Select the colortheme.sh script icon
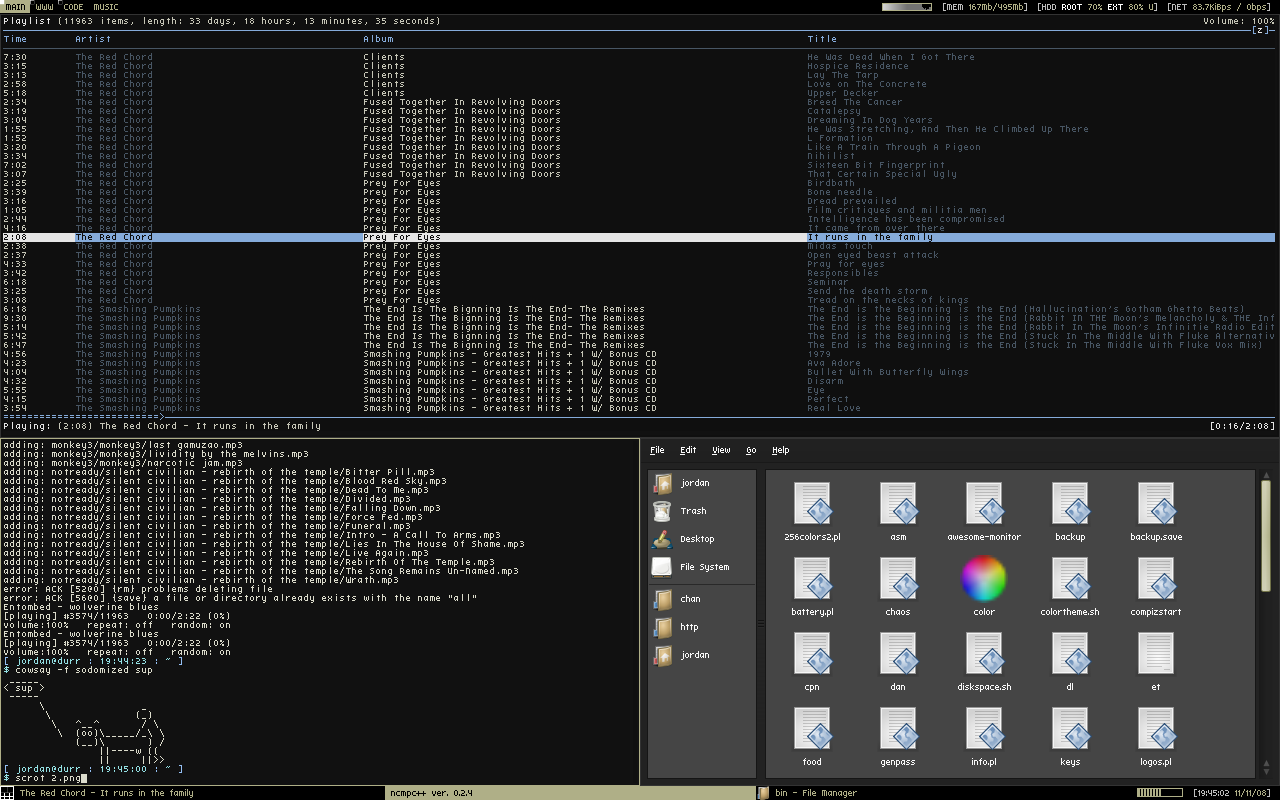The width and height of the screenshot is (1280, 800). tap(1070, 579)
